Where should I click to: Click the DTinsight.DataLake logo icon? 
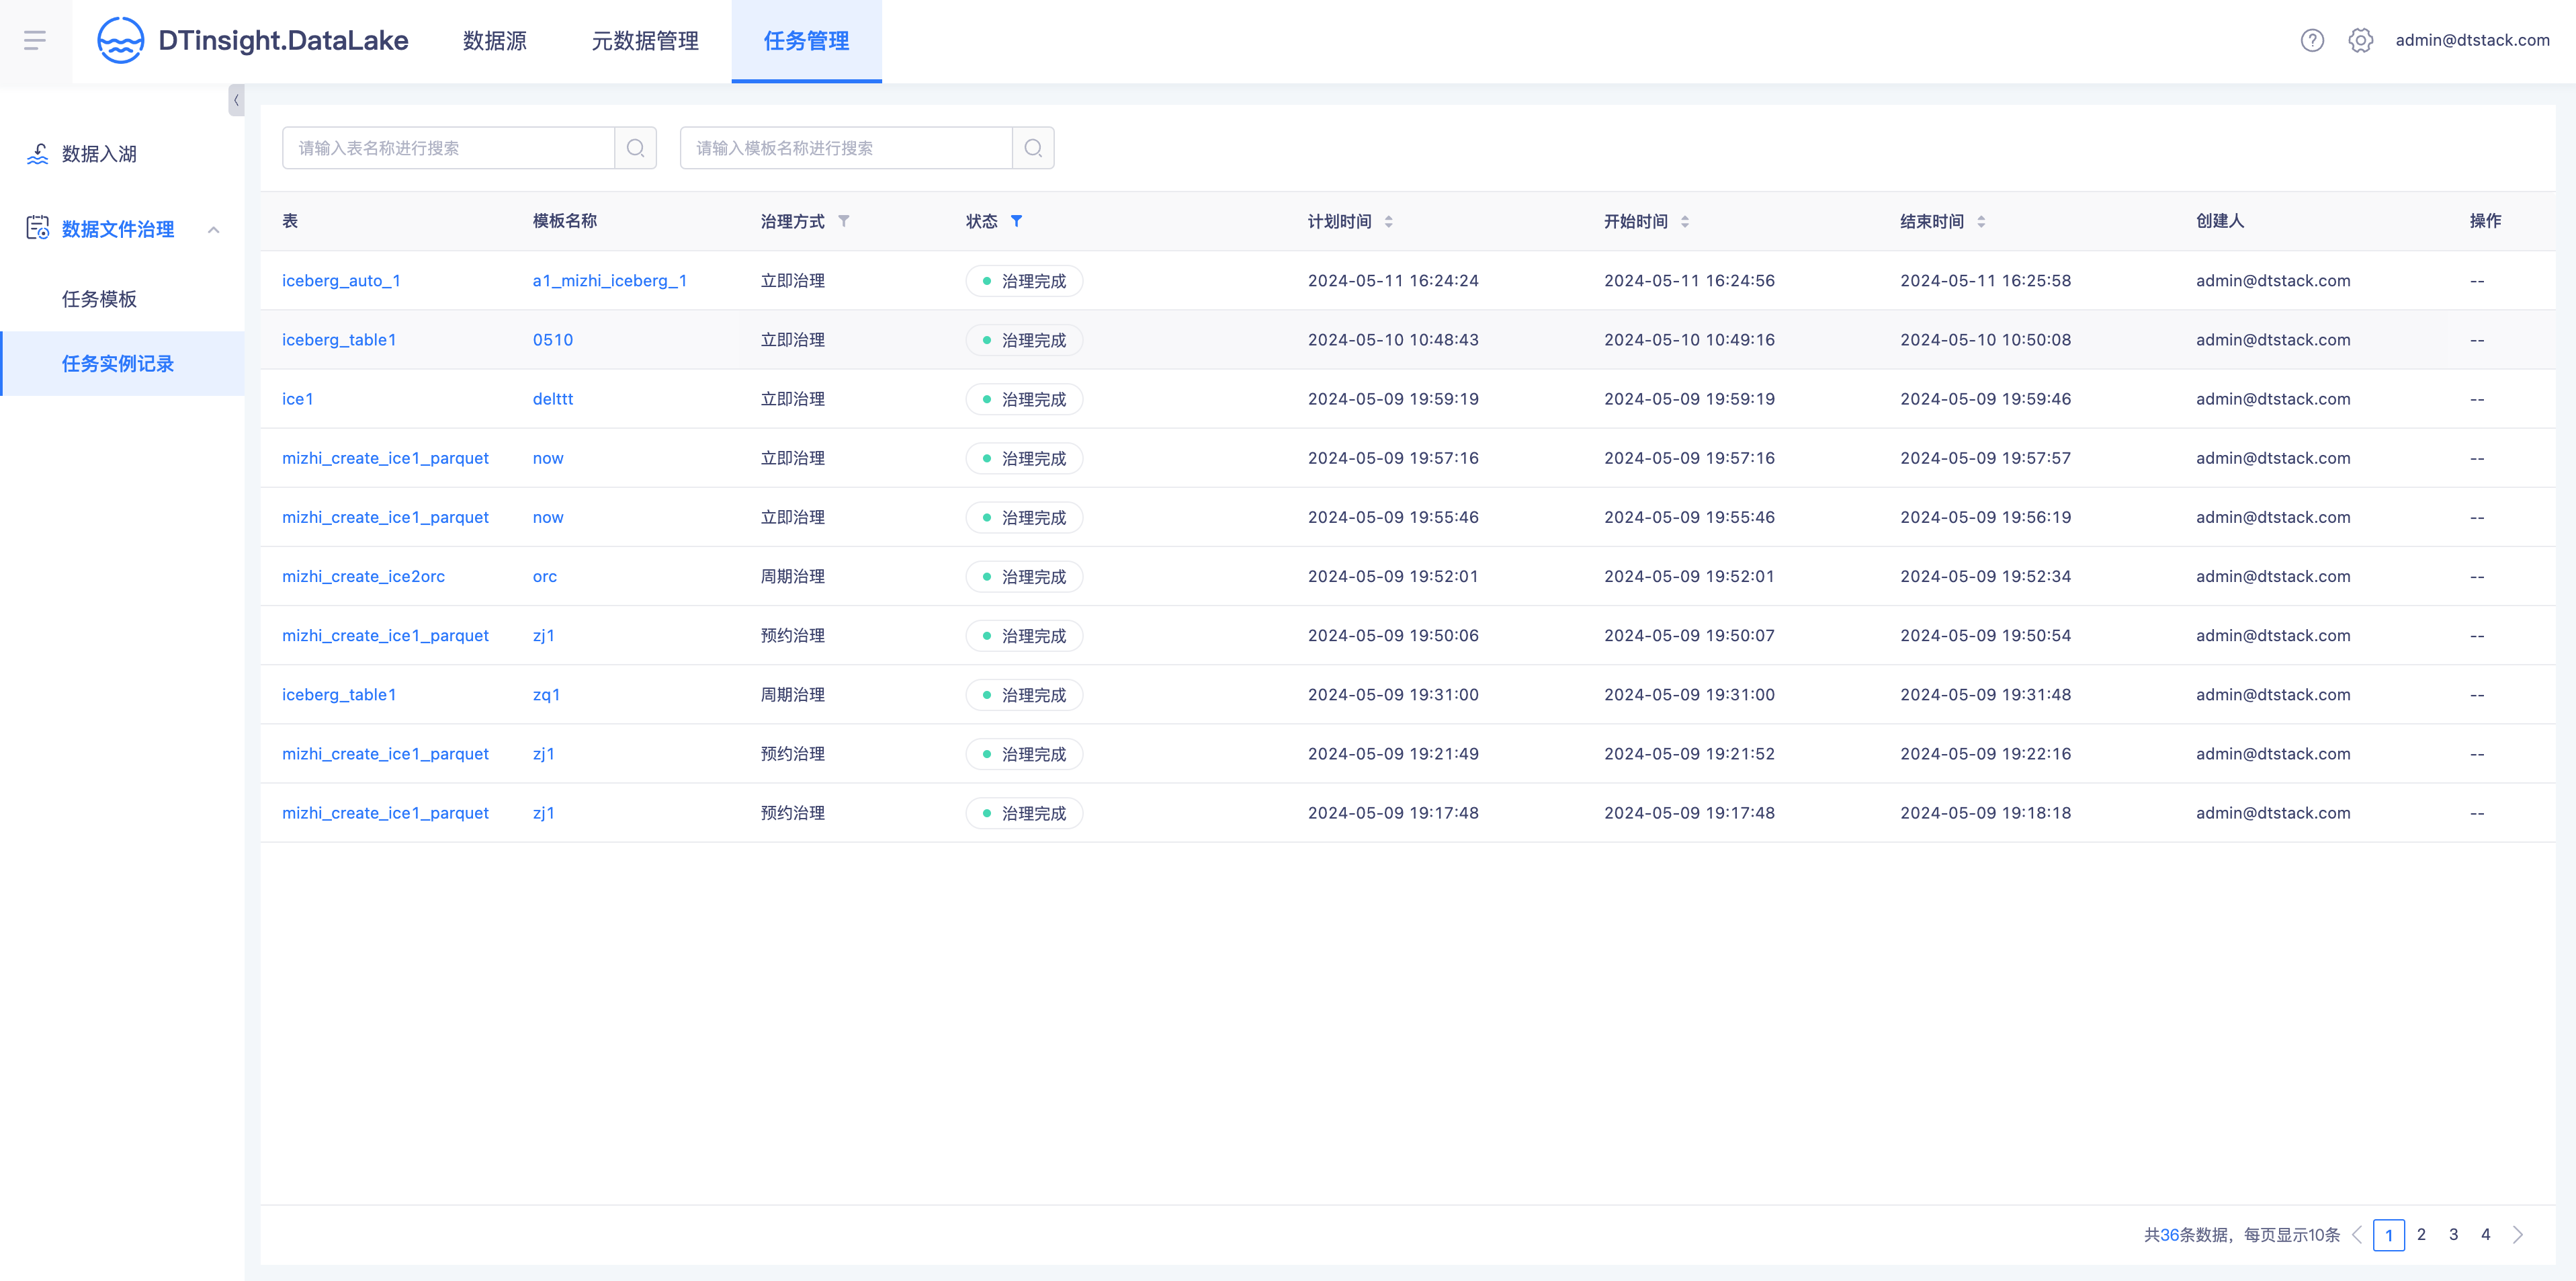click(120, 40)
